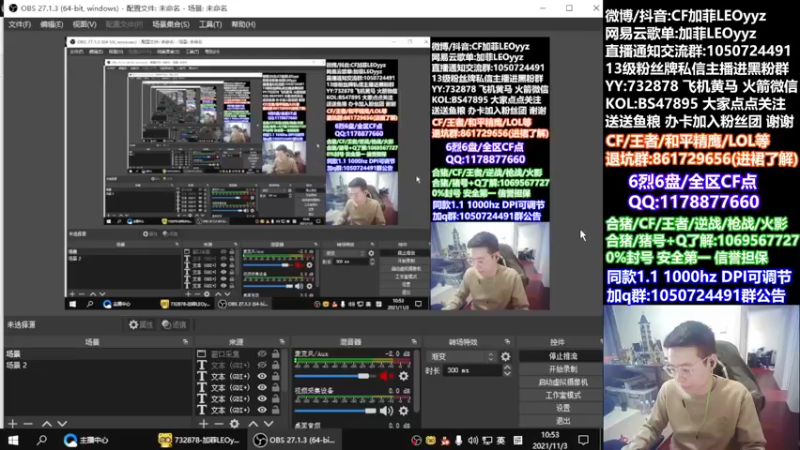This screenshot has width=800, height=450.
Task: Toggle lock on the bottom 文本 (GDI+) source
Action: click(276, 410)
